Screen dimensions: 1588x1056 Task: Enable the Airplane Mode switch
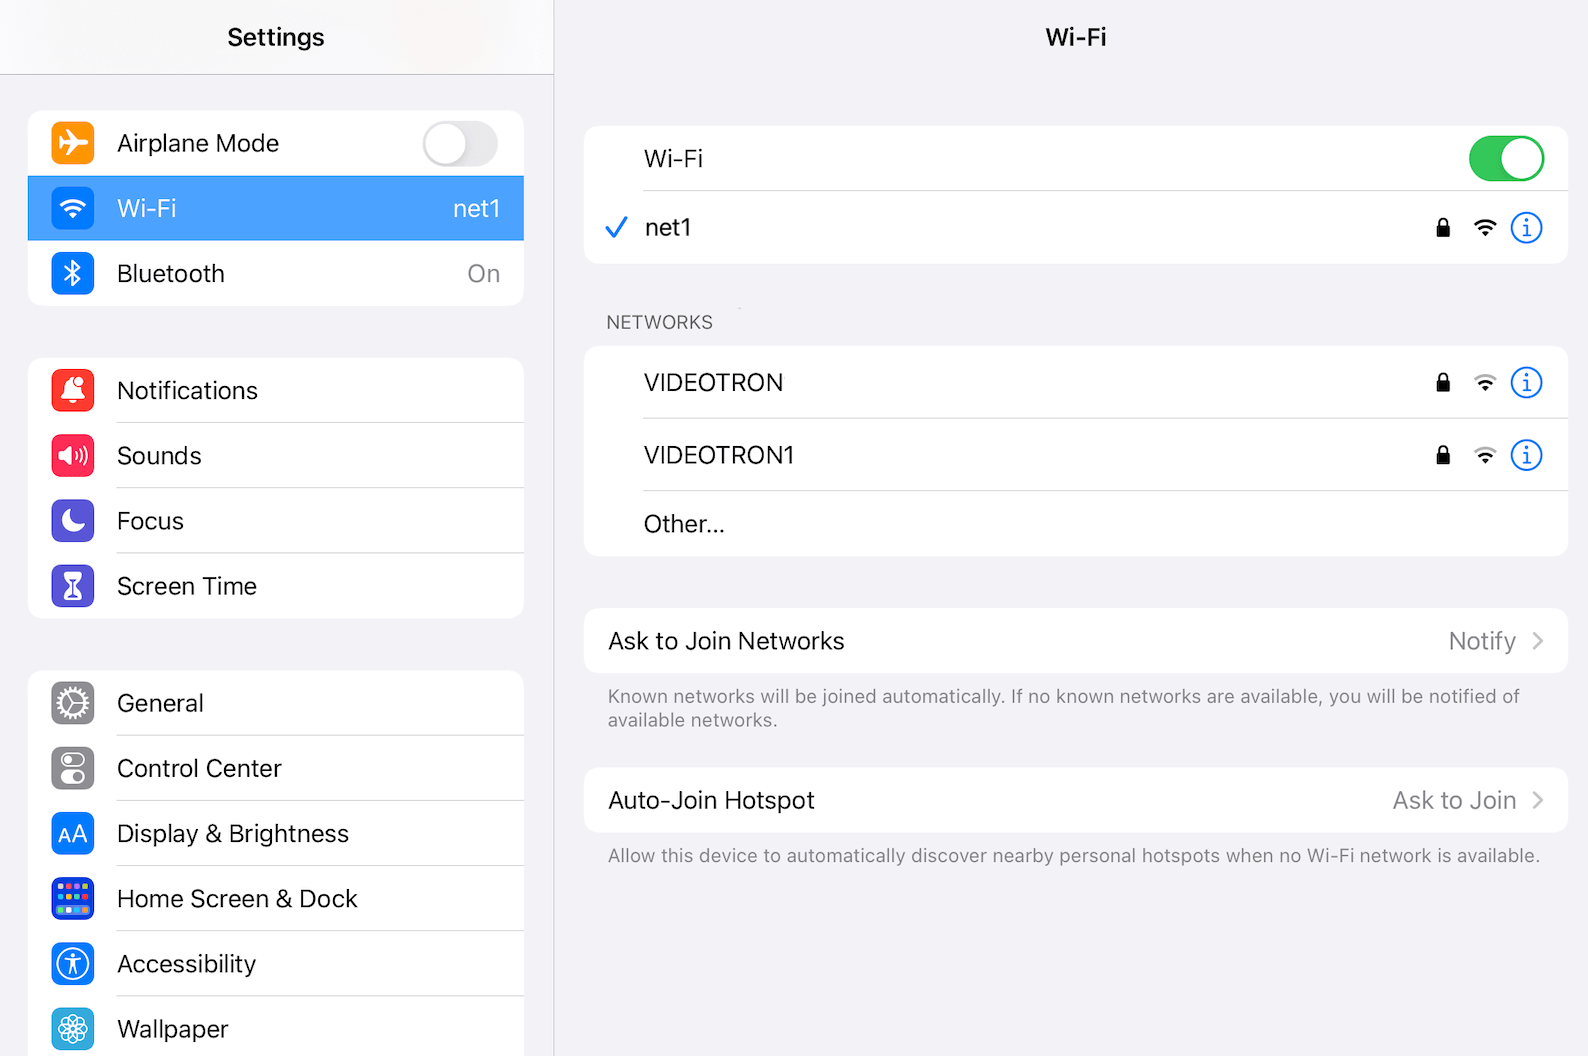(460, 144)
